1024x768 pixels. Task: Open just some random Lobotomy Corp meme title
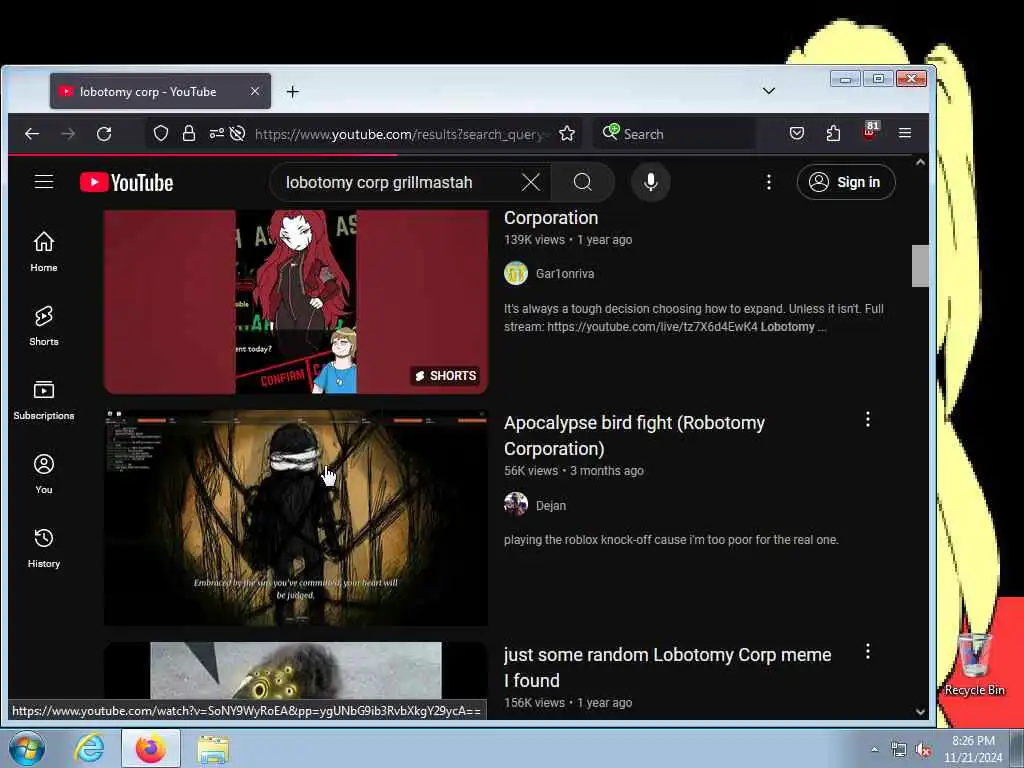tap(667, 667)
